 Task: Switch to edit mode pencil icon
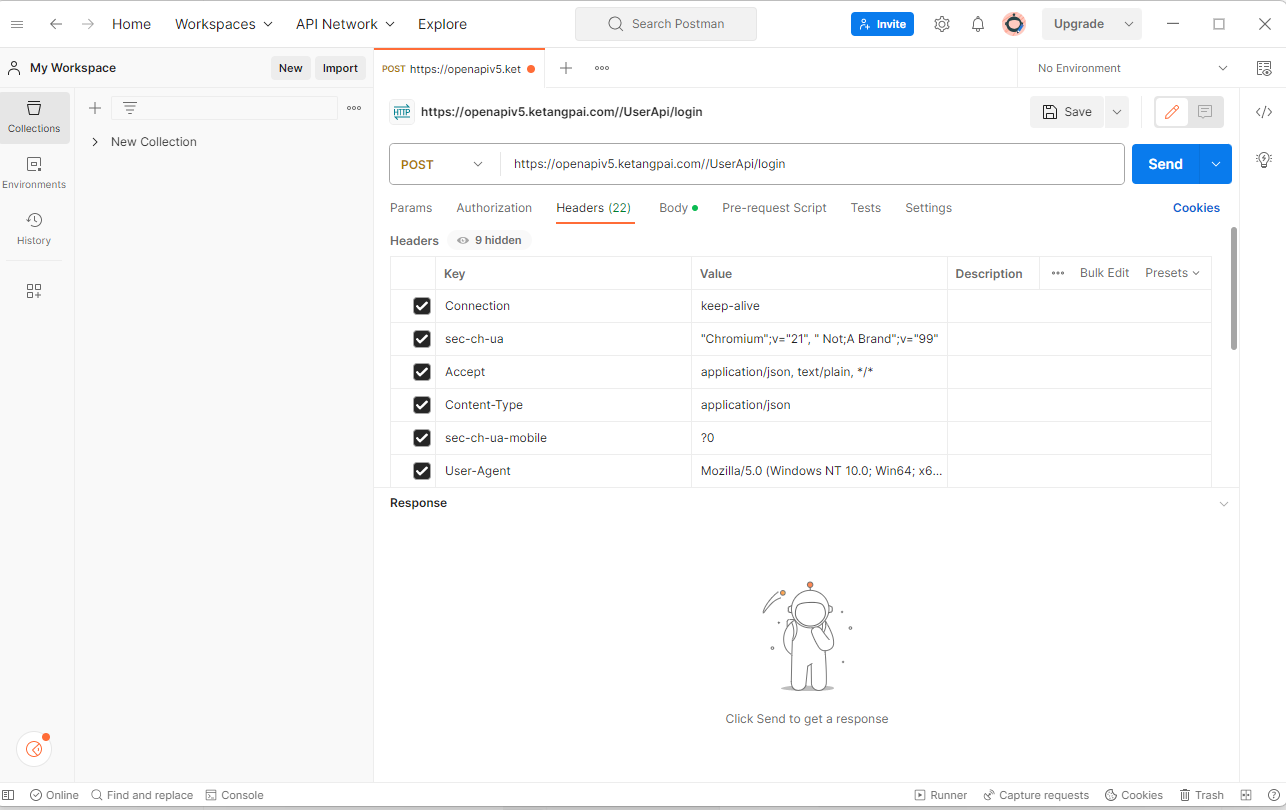(1172, 112)
